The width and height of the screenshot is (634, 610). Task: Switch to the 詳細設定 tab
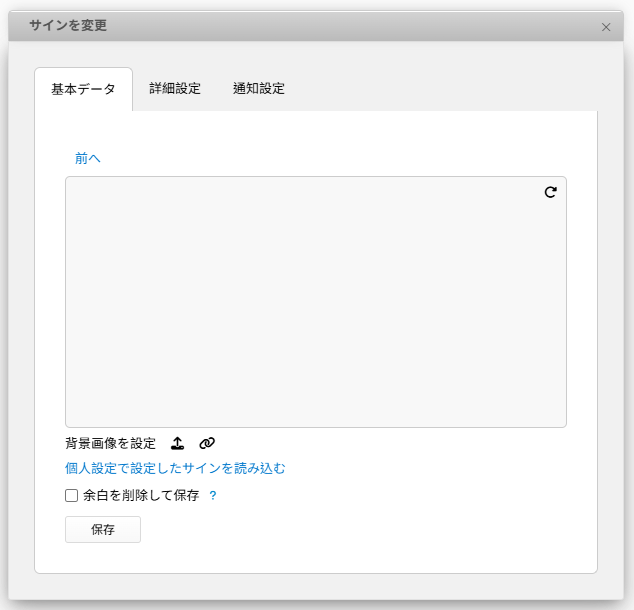175,89
